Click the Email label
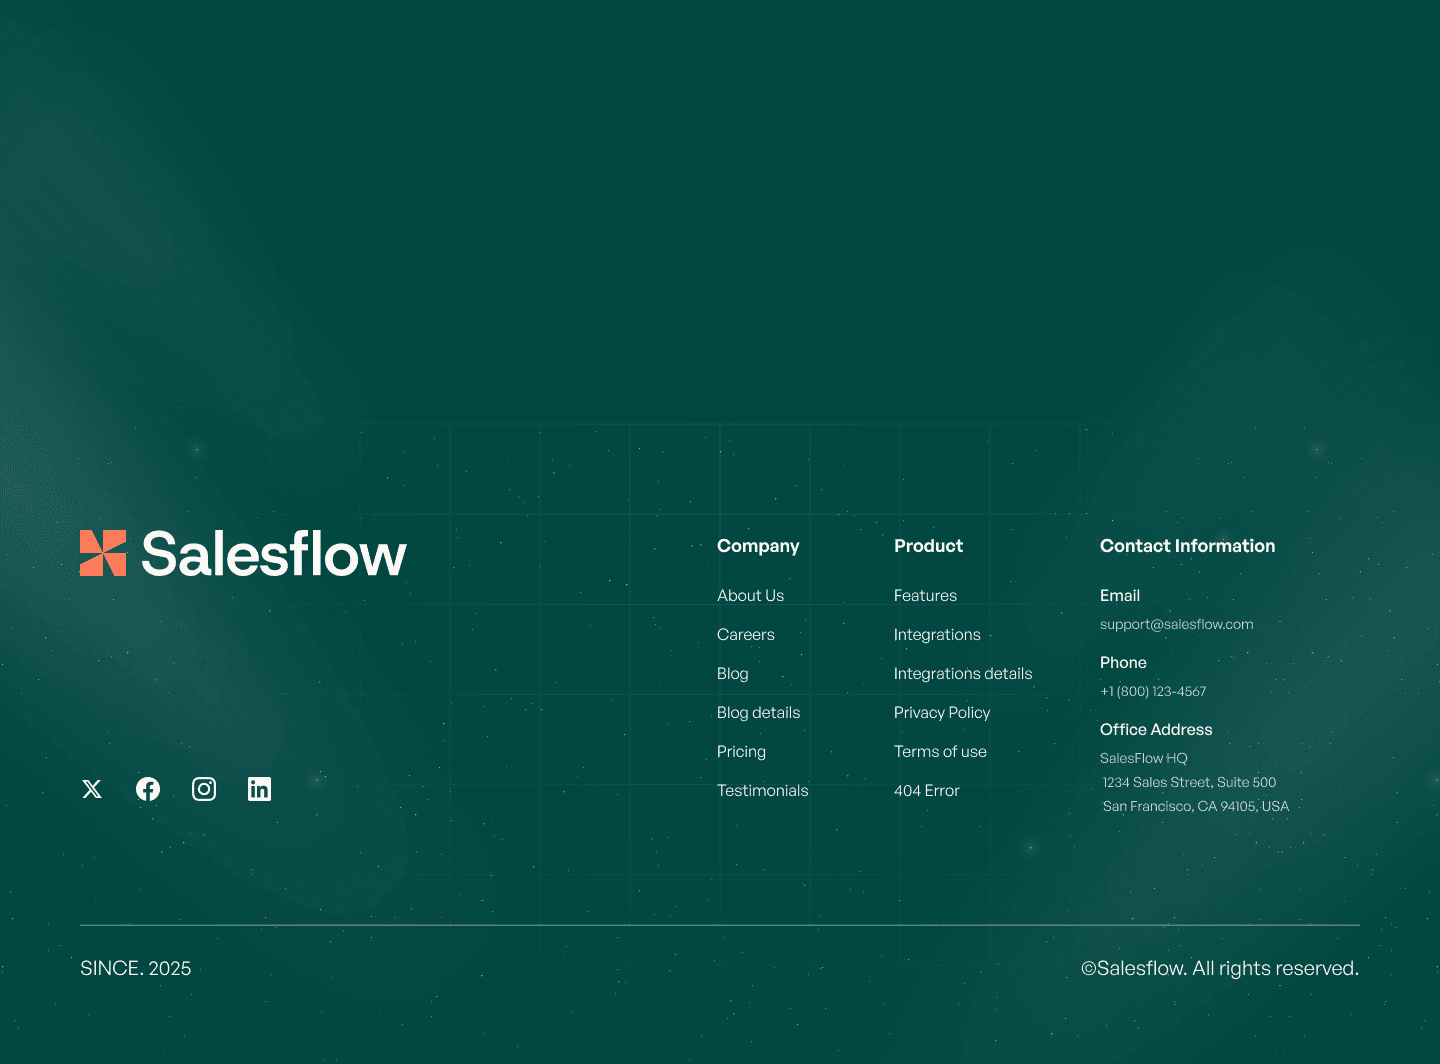Viewport: 1440px width, 1064px height. coord(1120,595)
